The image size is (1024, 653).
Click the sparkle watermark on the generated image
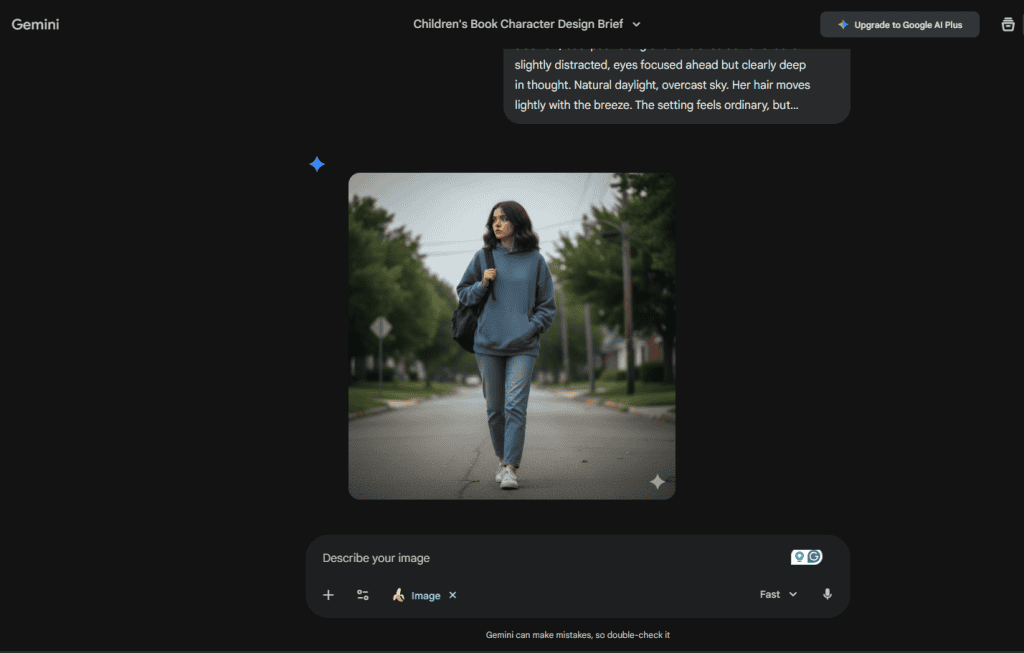tap(657, 482)
